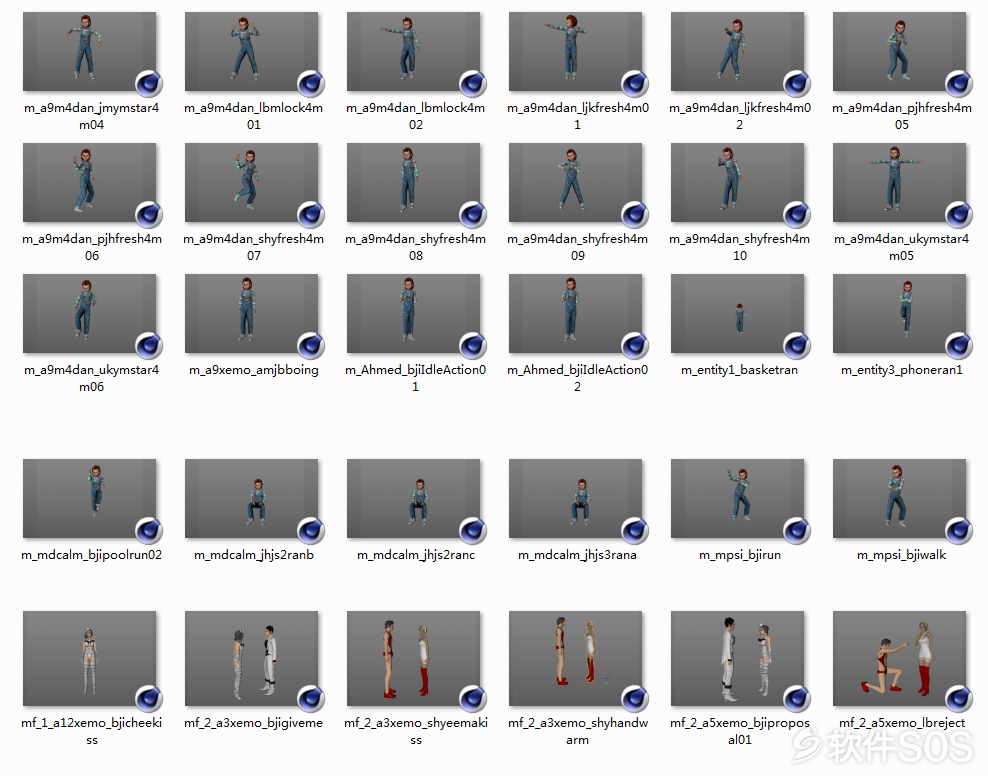Select the mf_2_a3xemo_shyeemakiss file thumbnail
Image resolution: width=988 pixels, height=776 pixels.
coord(413,658)
